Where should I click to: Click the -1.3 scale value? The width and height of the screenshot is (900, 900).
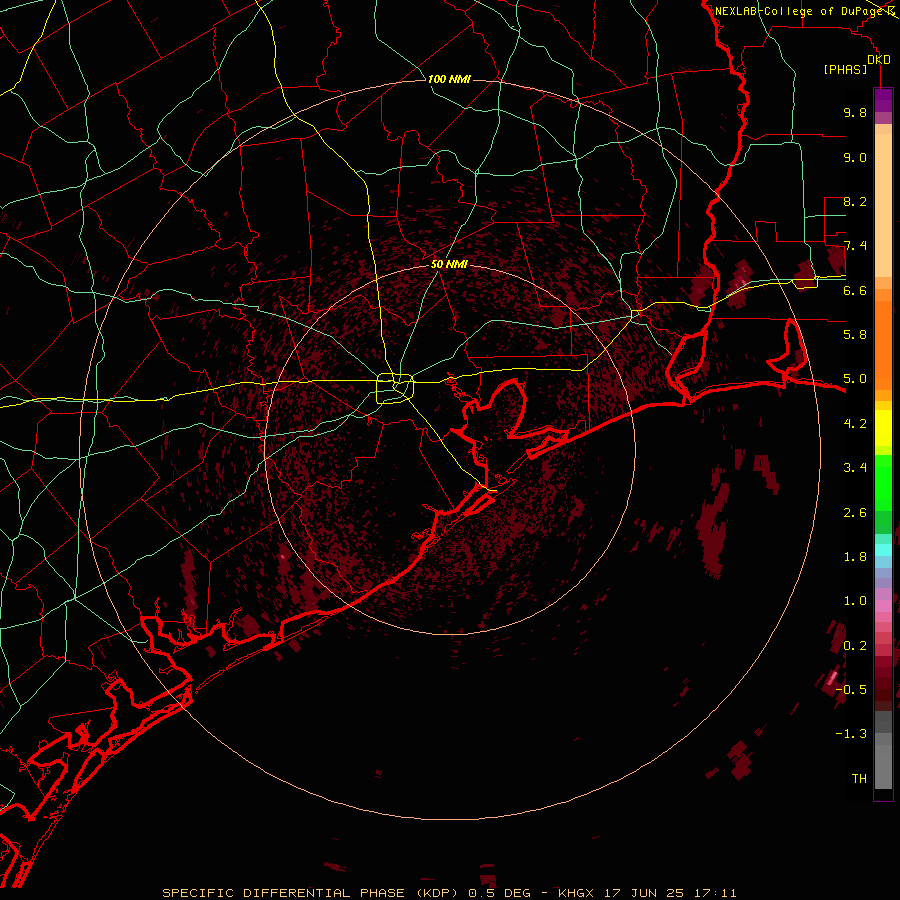851,734
